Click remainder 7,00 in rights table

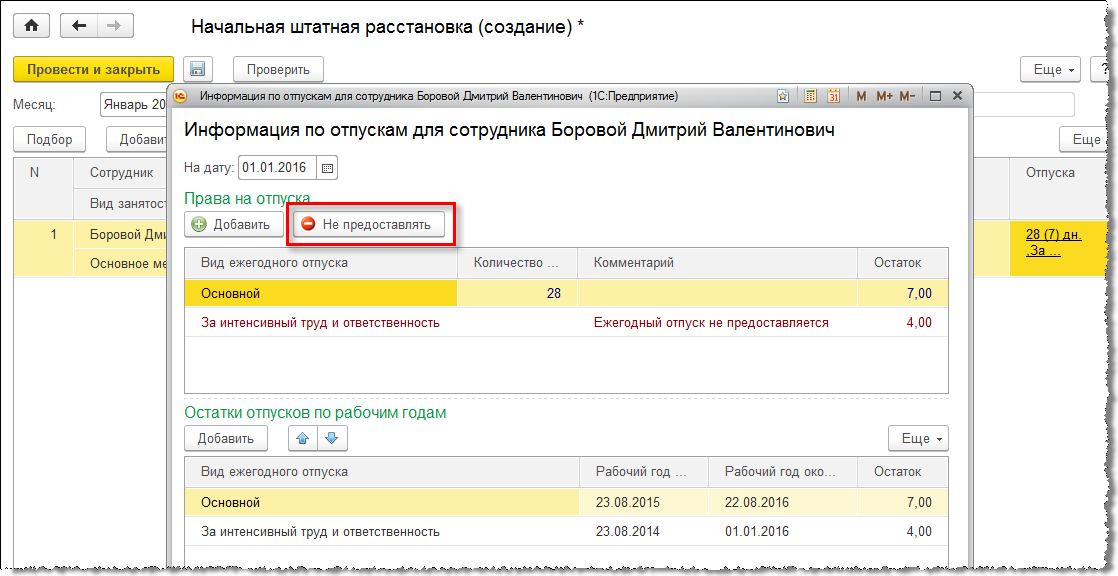click(x=918, y=293)
